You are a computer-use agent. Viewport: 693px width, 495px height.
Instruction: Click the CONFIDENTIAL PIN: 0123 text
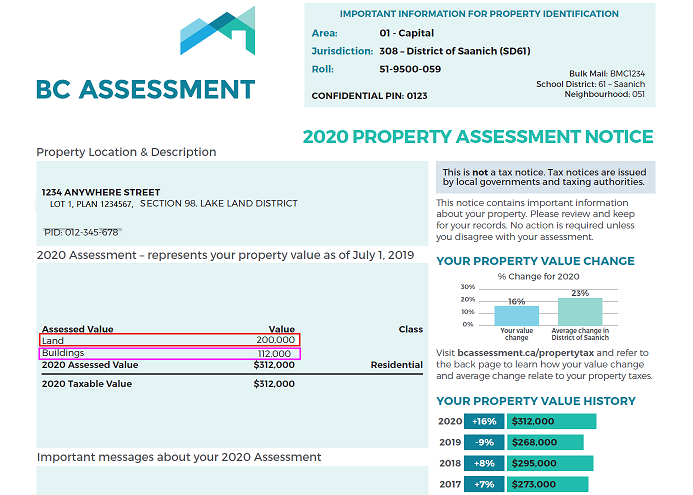coord(369,96)
